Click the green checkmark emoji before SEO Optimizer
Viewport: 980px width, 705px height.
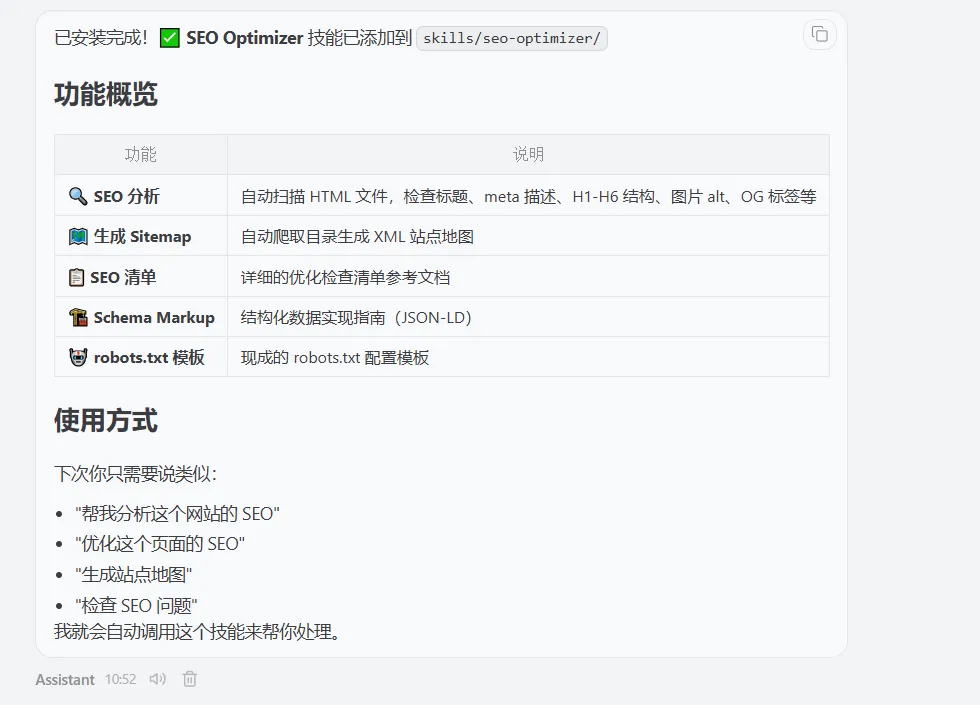(169, 38)
